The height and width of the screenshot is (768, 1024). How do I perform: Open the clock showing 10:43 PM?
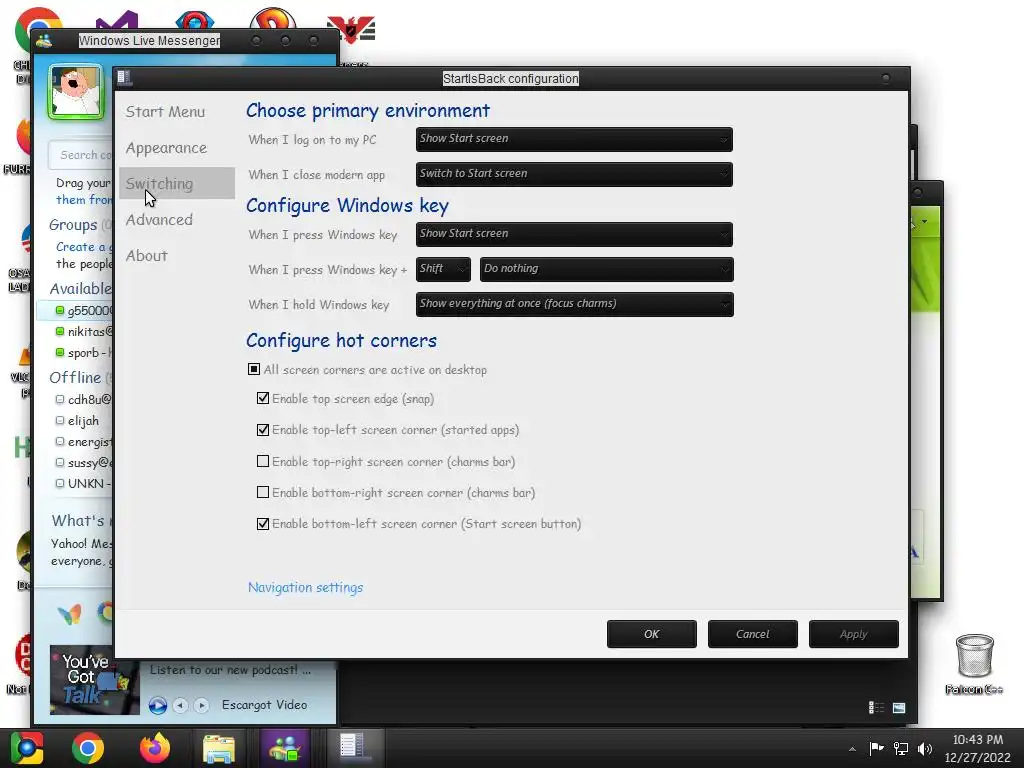(977, 748)
